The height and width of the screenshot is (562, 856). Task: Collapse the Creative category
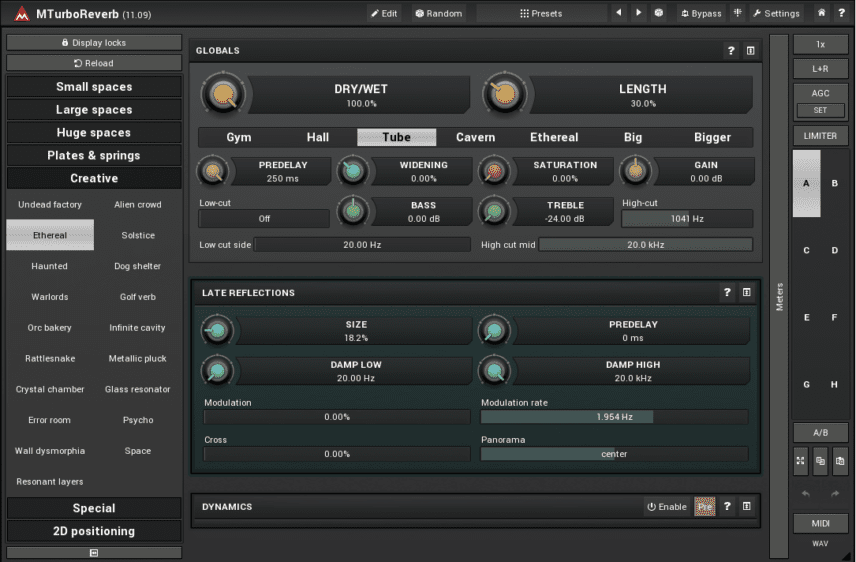[94, 179]
